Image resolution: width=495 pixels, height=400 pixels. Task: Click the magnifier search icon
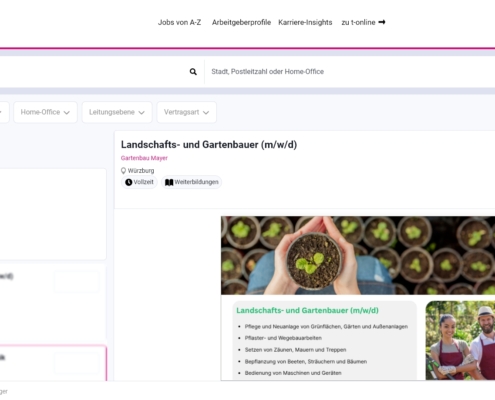tap(193, 72)
